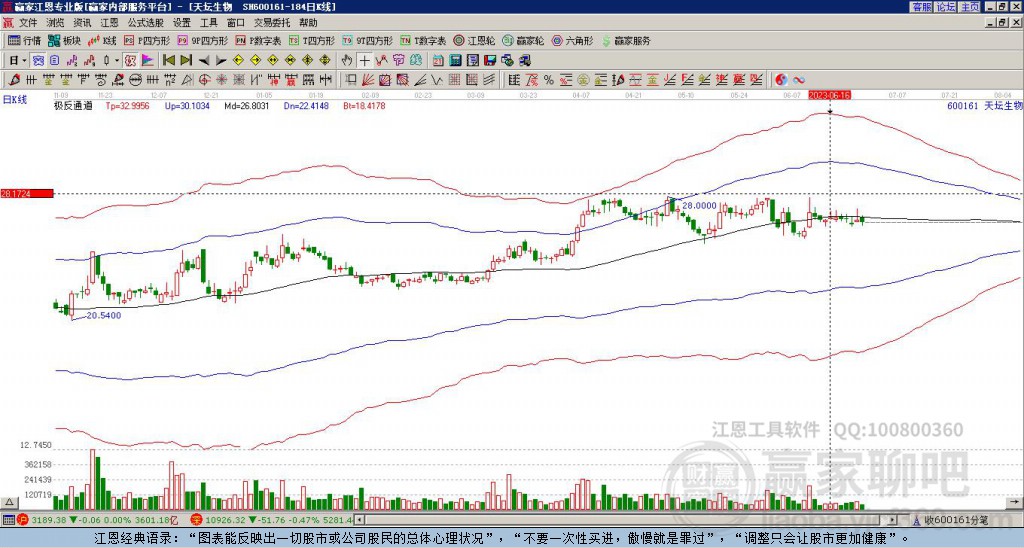Screen dimensions: 1024x548
Task: Open the calculator icon
Action: click(455, 61)
